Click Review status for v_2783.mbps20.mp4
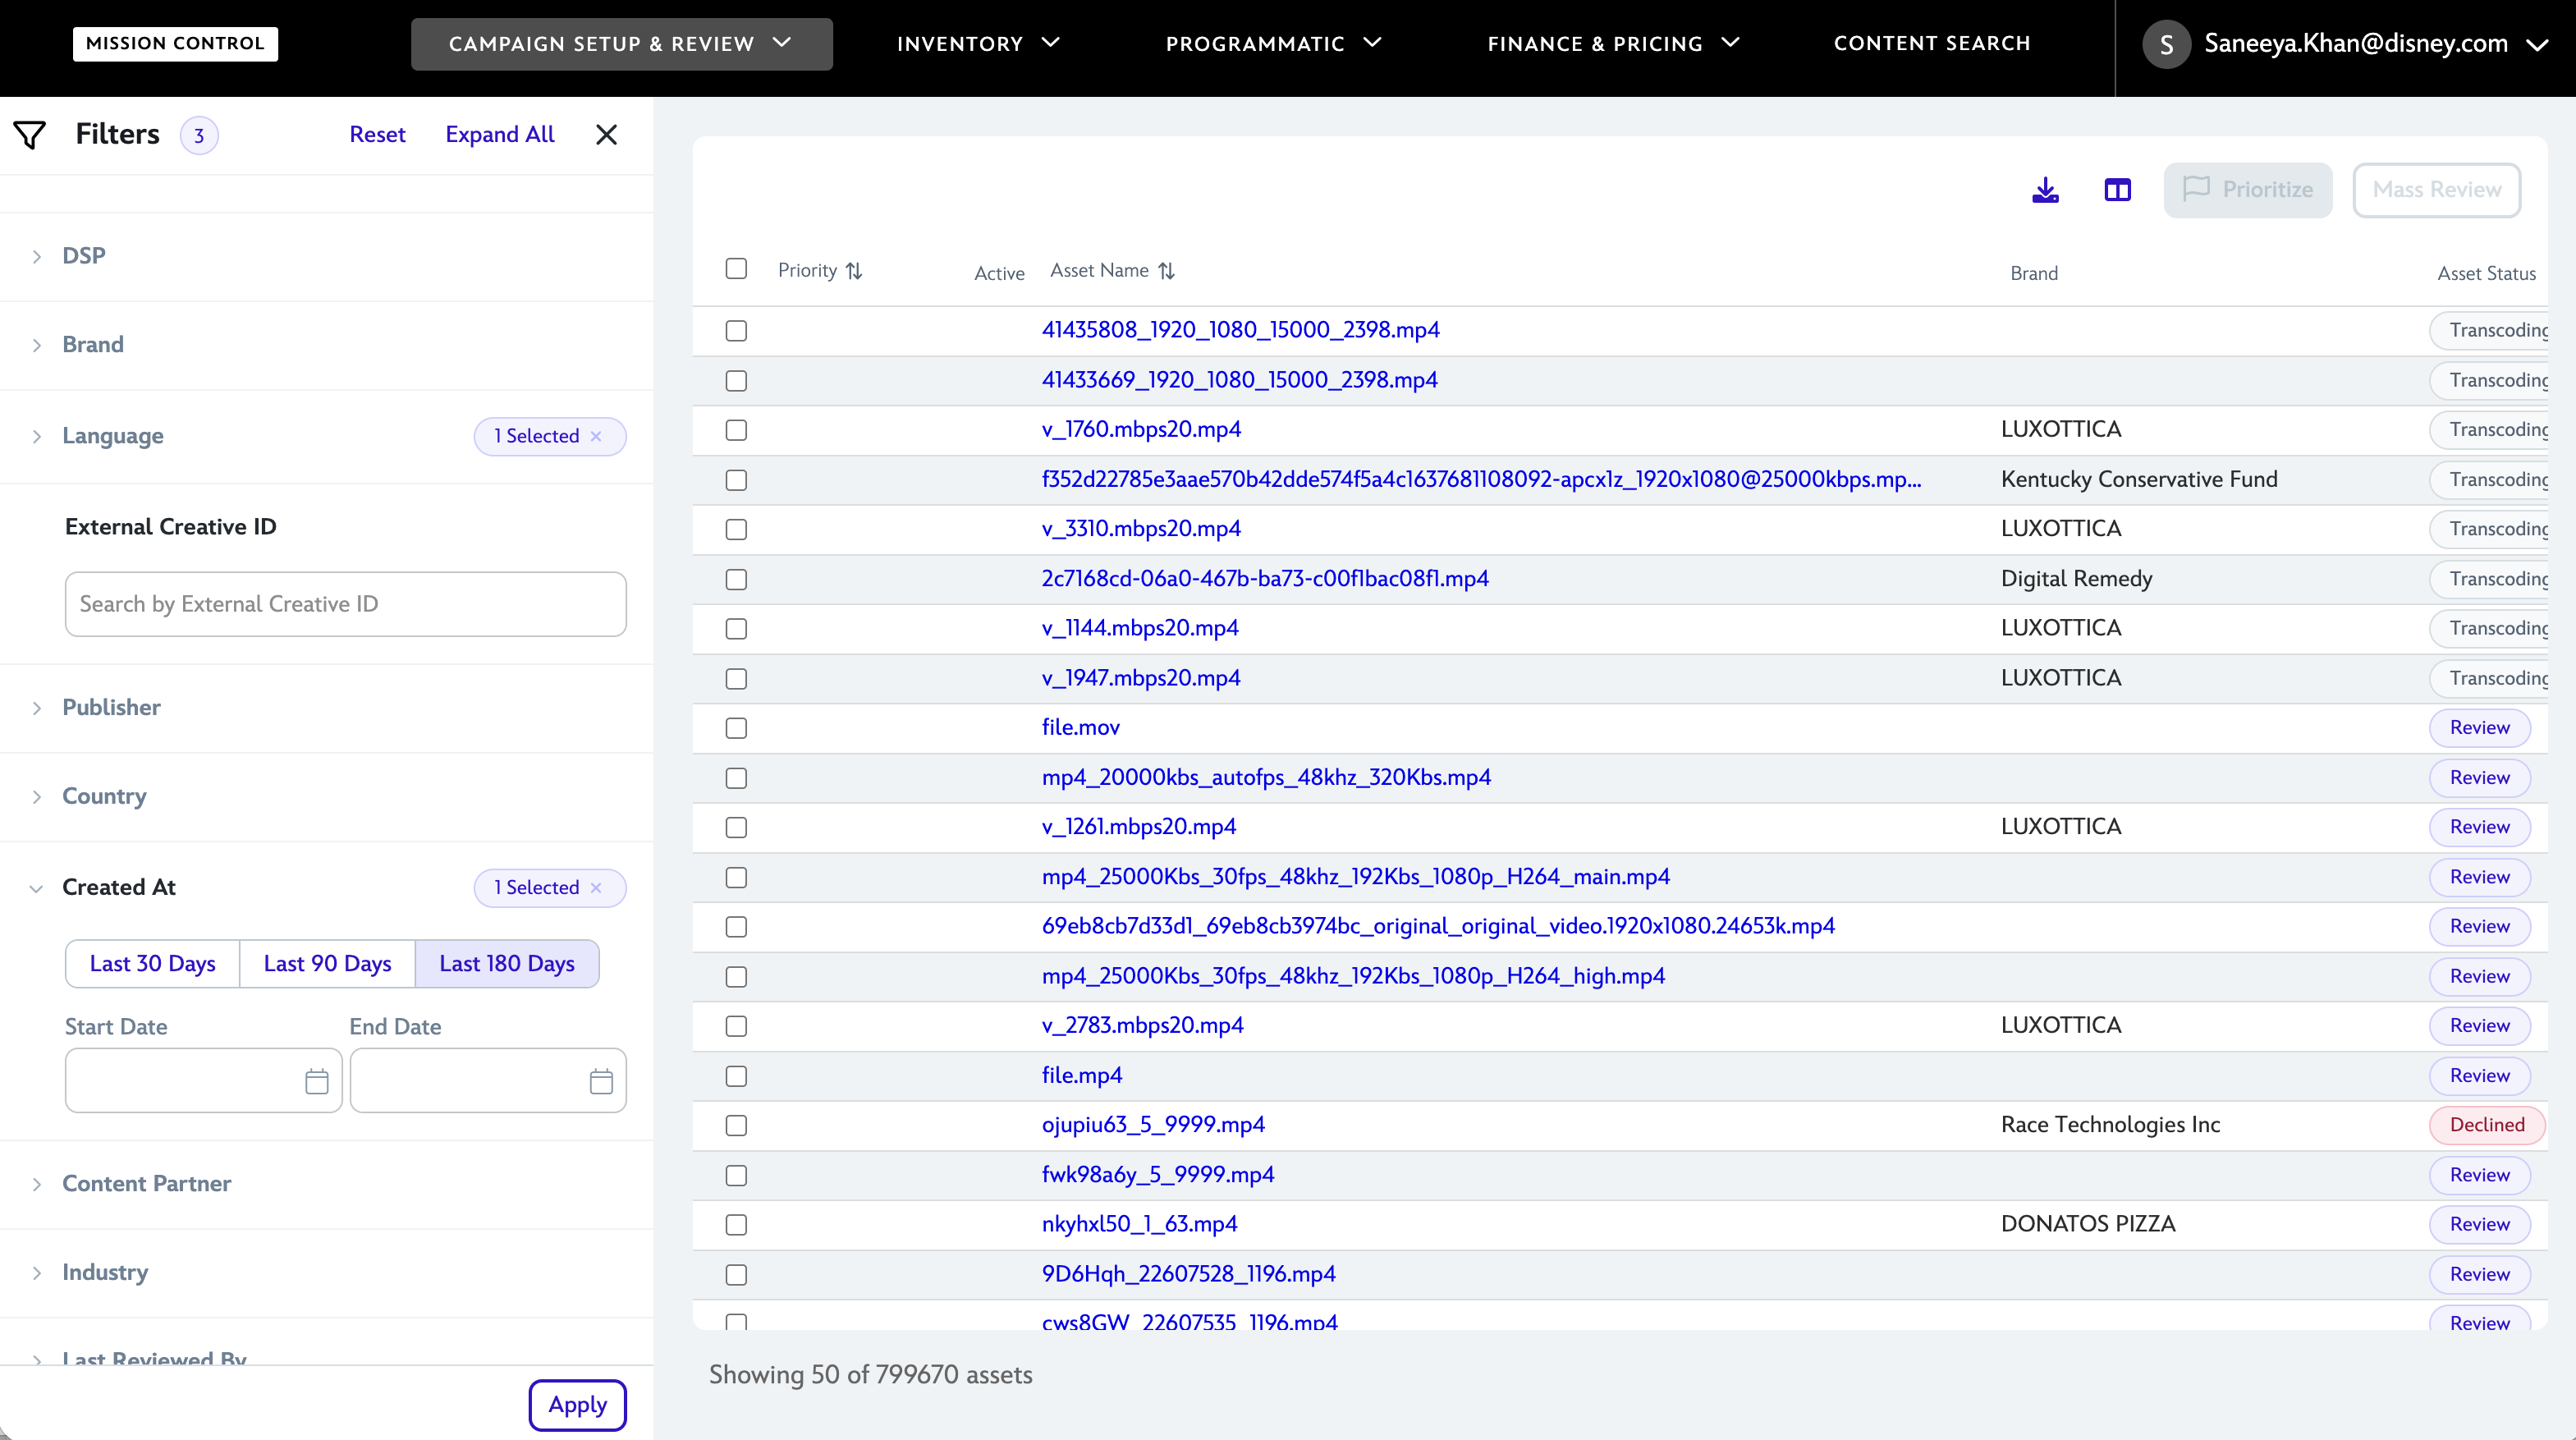 click(x=2480, y=1026)
